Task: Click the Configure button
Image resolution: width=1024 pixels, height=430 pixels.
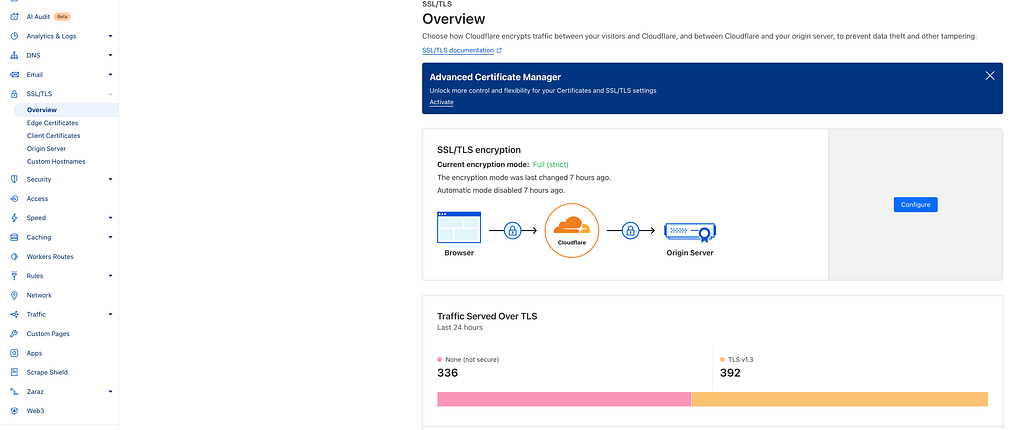Action: pyautogui.click(x=916, y=205)
